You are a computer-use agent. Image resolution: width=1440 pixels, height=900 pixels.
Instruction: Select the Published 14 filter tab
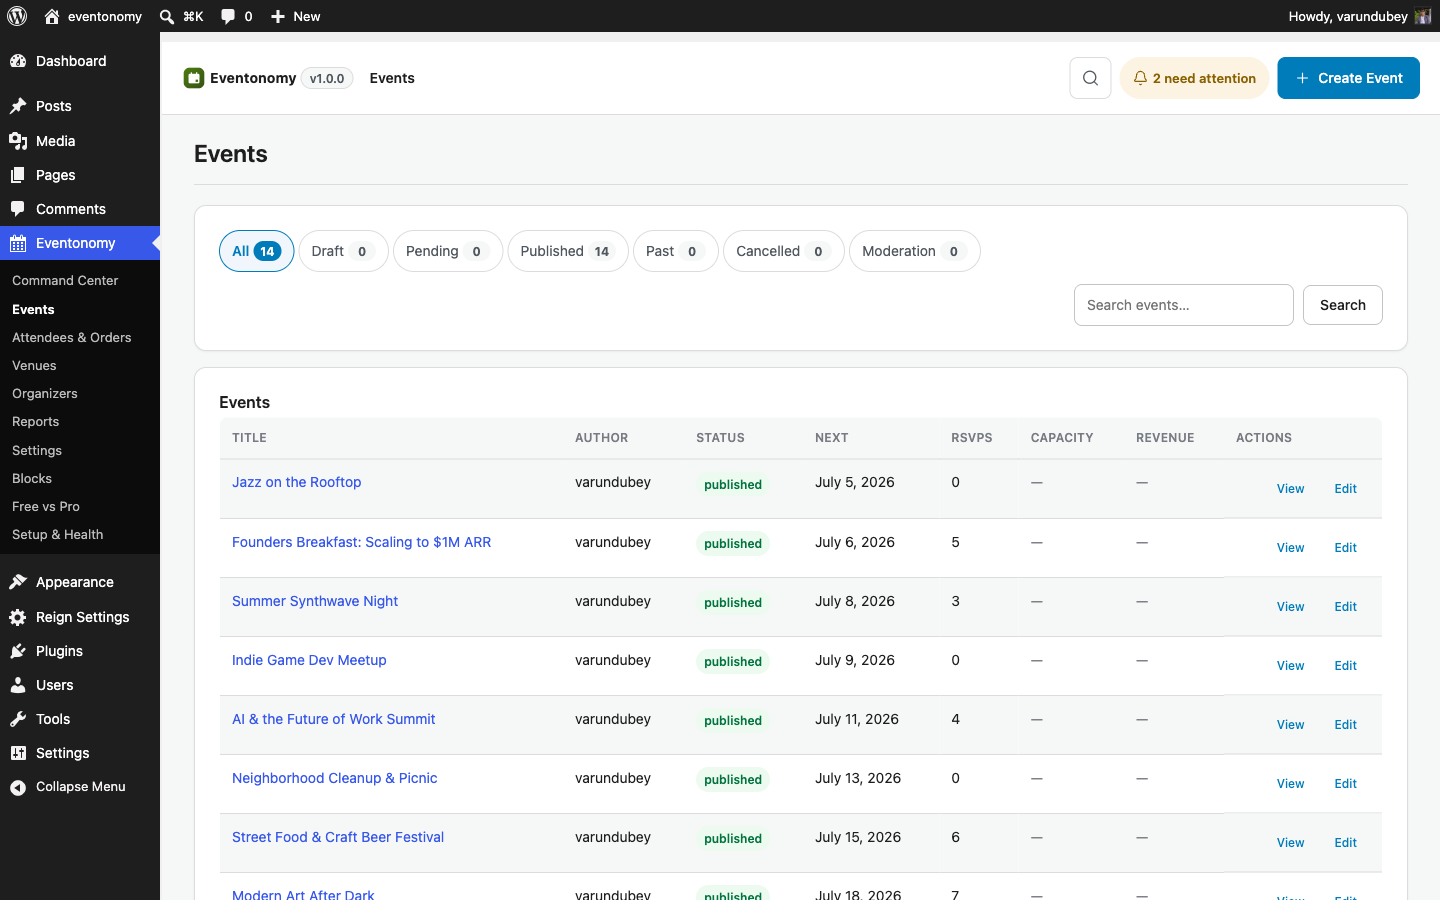click(x=567, y=251)
